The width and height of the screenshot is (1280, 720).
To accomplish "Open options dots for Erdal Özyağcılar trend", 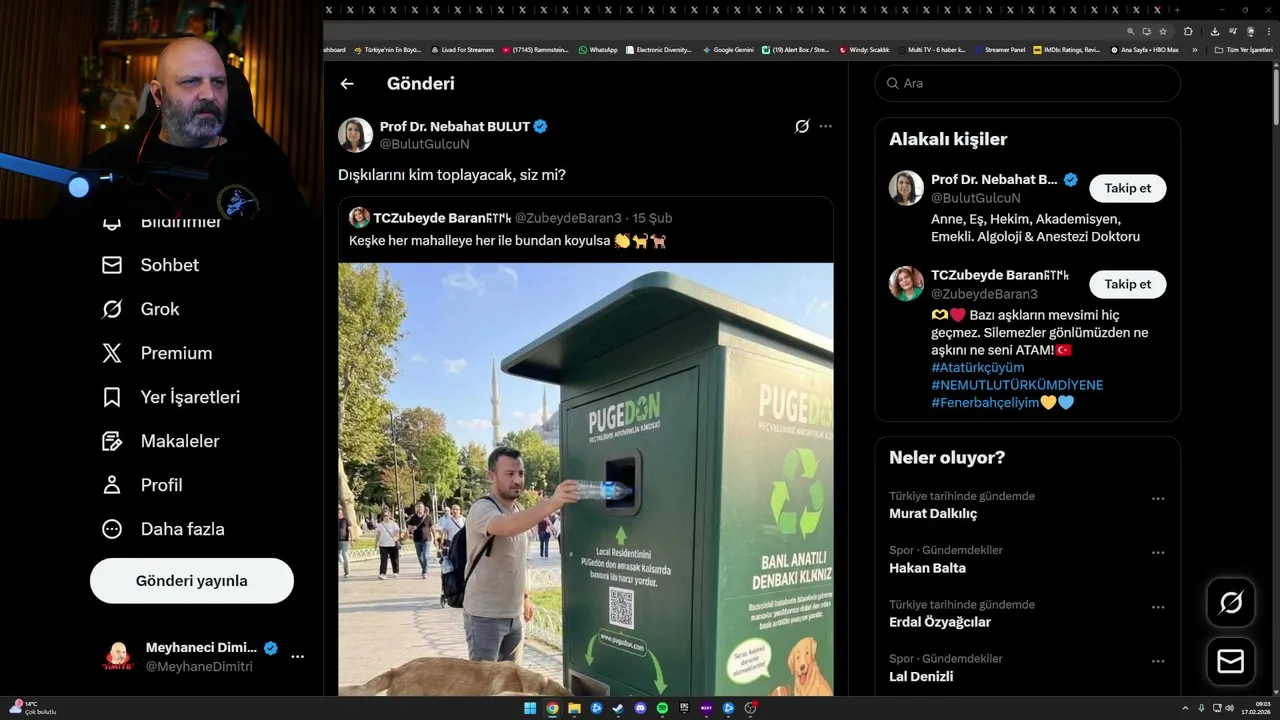I will pos(1158,607).
